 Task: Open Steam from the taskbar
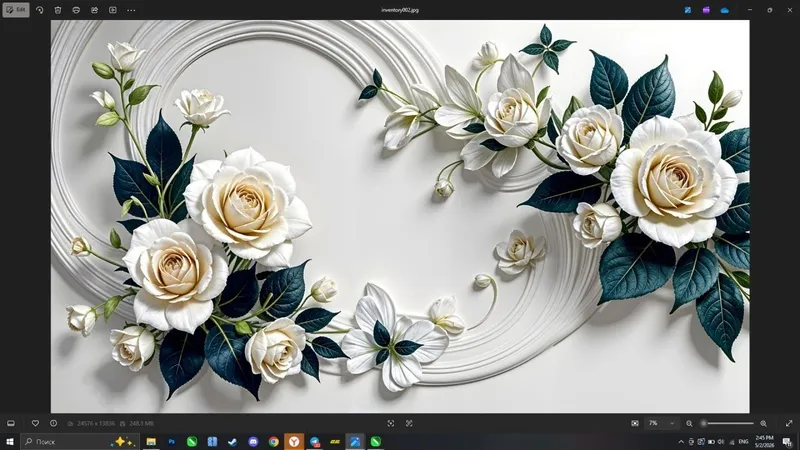point(233,442)
